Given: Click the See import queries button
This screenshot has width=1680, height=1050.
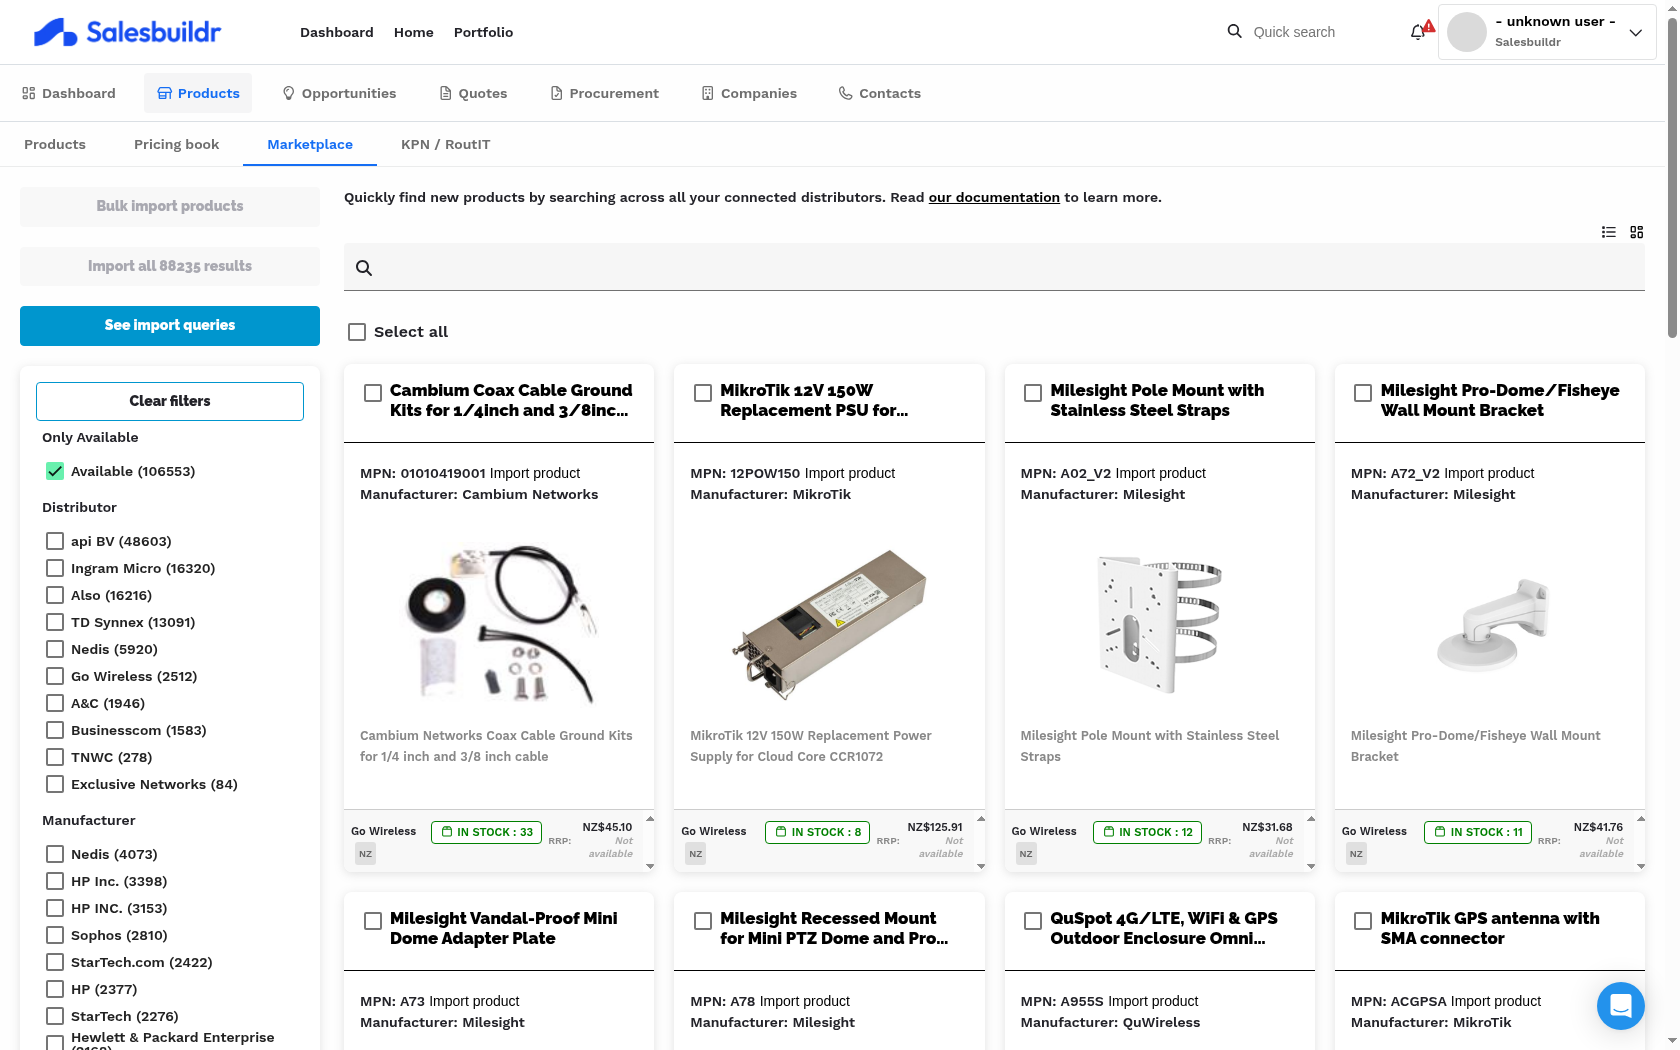Looking at the screenshot, I should click(x=170, y=326).
